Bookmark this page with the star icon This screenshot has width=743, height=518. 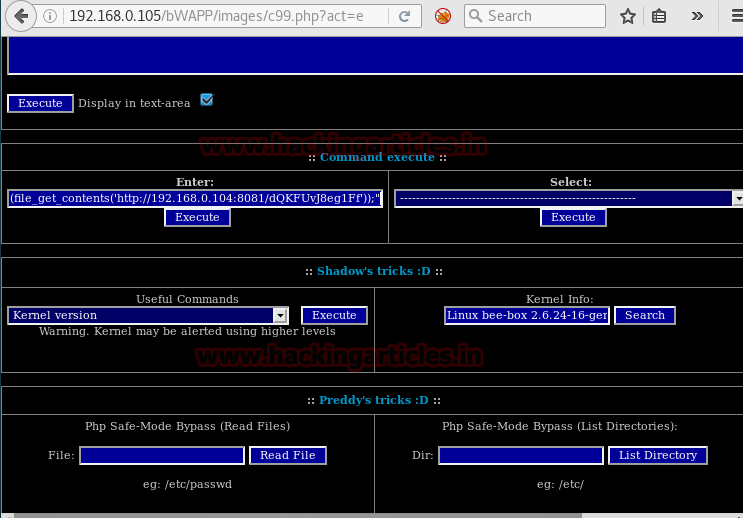click(x=628, y=16)
